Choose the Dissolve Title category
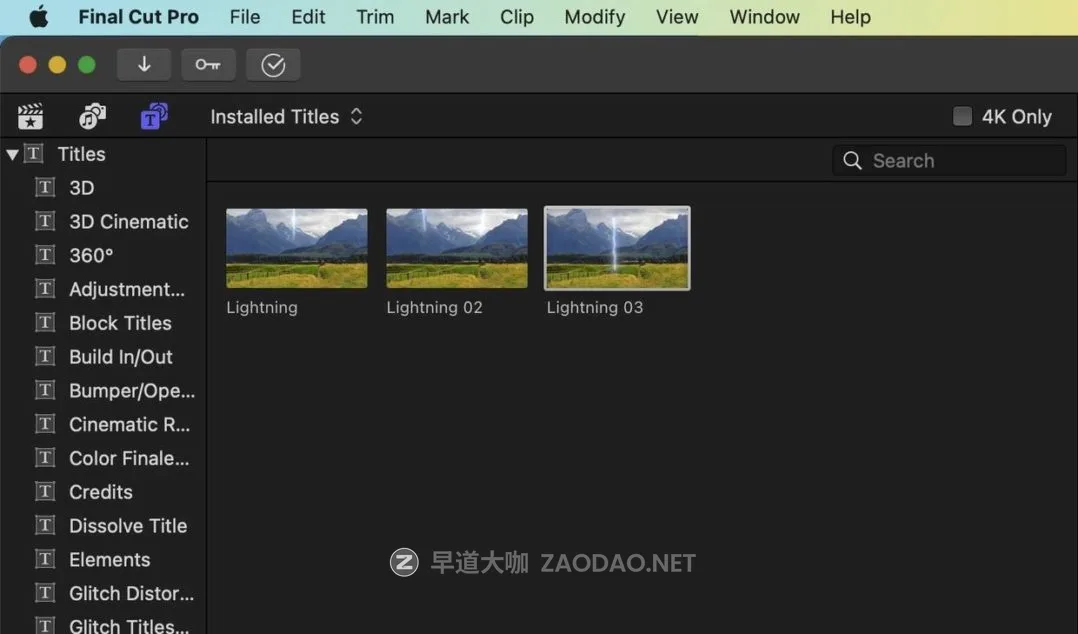The image size is (1078, 634). click(127, 526)
